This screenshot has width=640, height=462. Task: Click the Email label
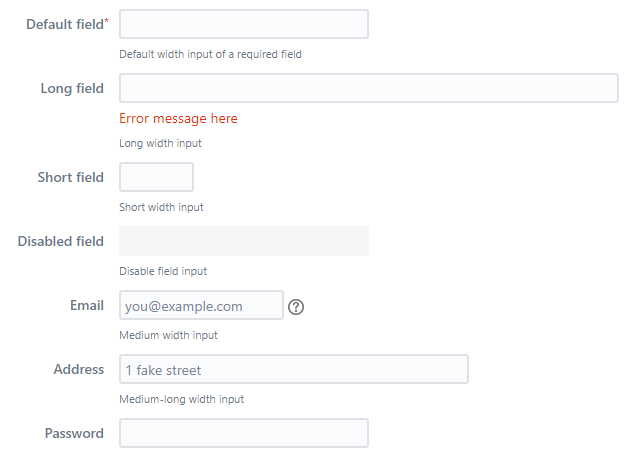87,305
